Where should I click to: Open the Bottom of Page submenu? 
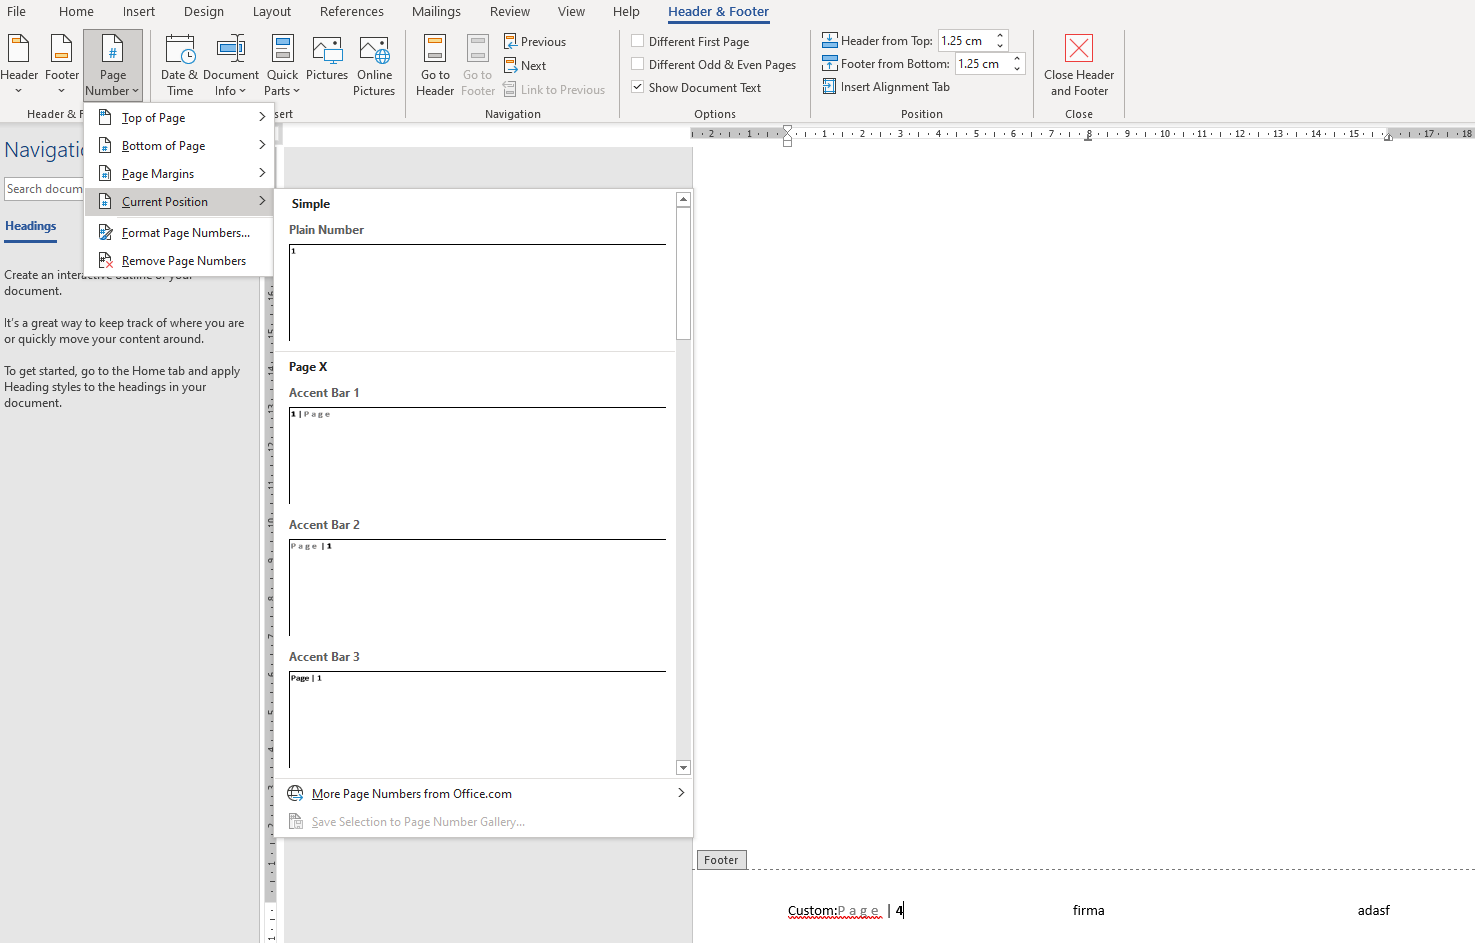pos(180,146)
